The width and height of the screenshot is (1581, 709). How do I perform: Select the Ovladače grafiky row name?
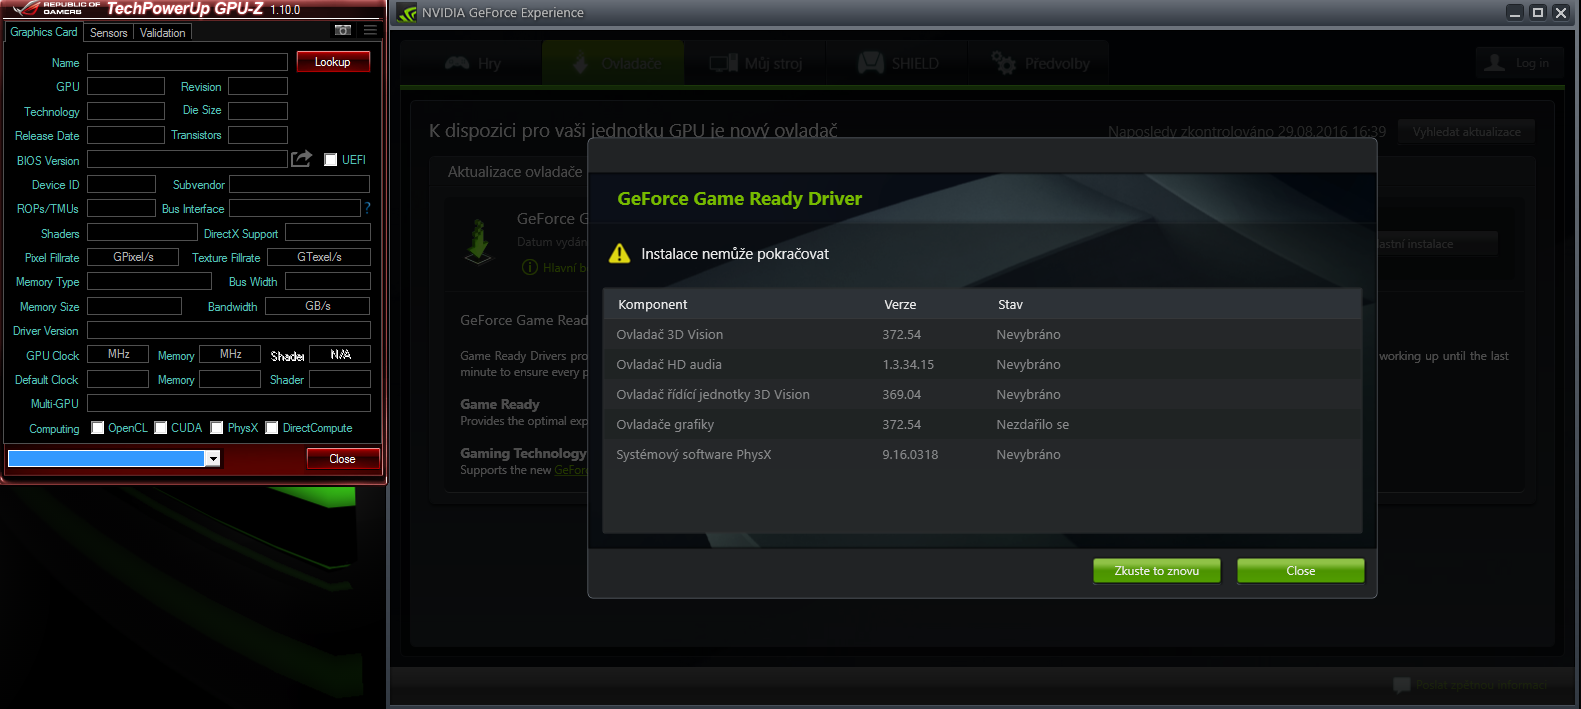click(665, 424)
